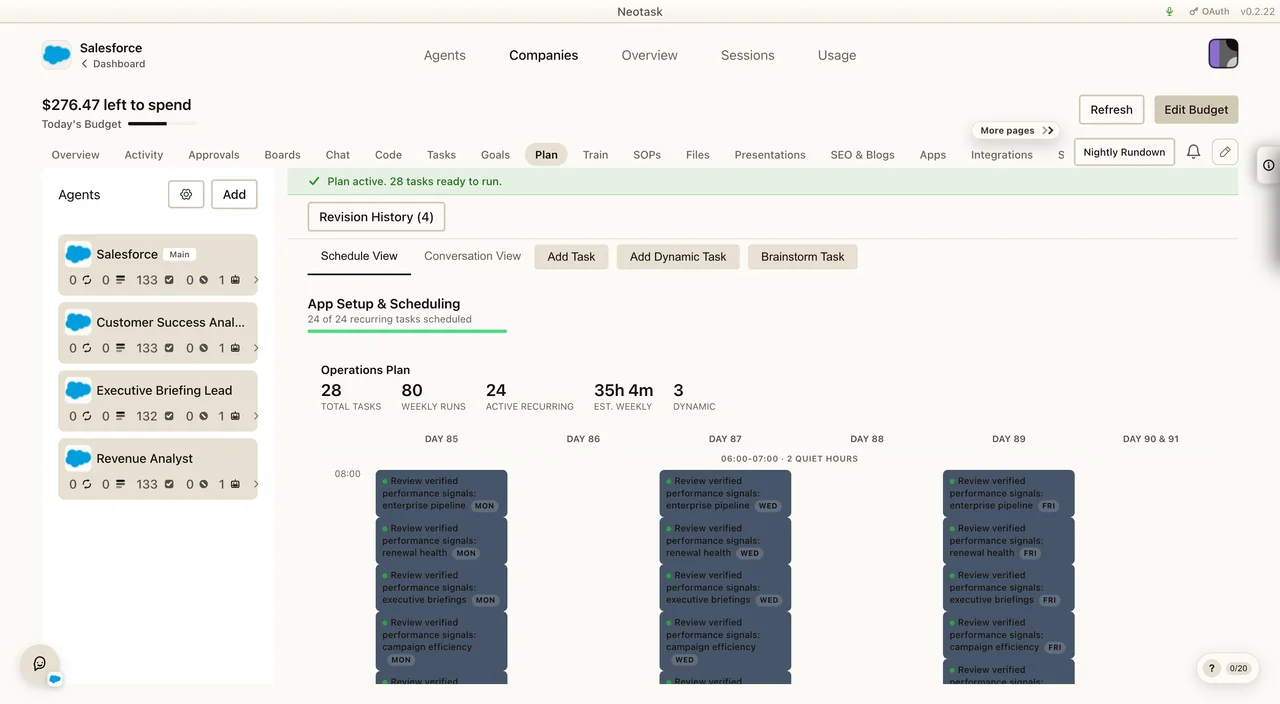The height and width of the screenshot is (704, 1280).
Task: Click Salesforce Main agent's robot icon
Action: click(x=234, y=280)
